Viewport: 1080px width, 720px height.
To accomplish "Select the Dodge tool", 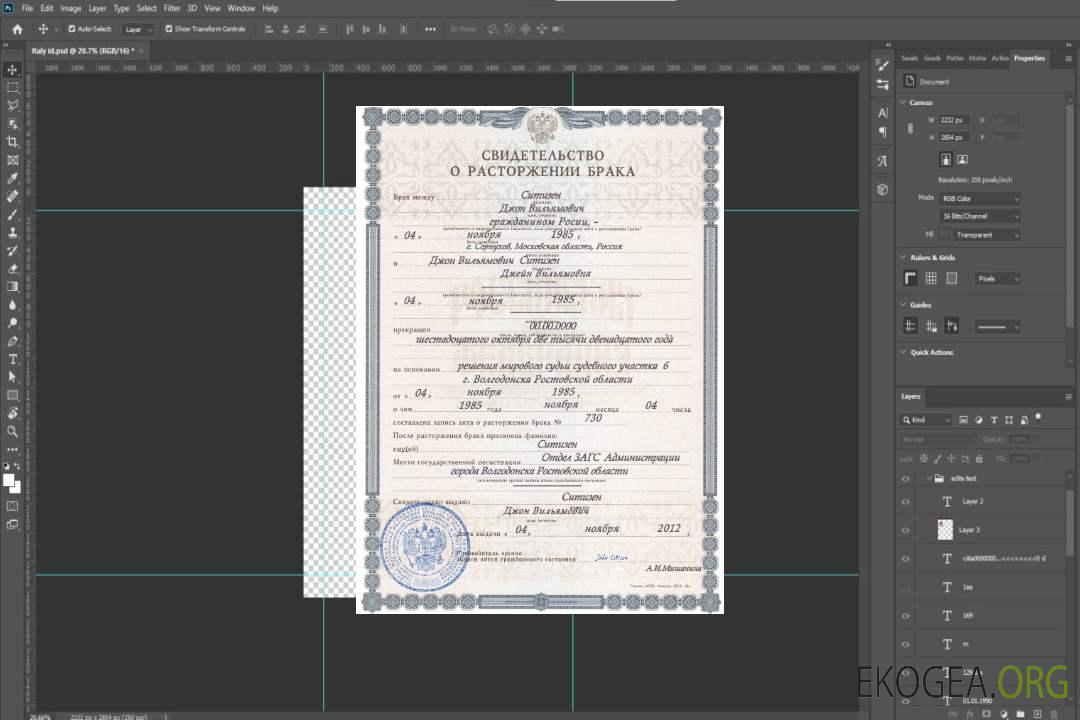I will 12,322.
